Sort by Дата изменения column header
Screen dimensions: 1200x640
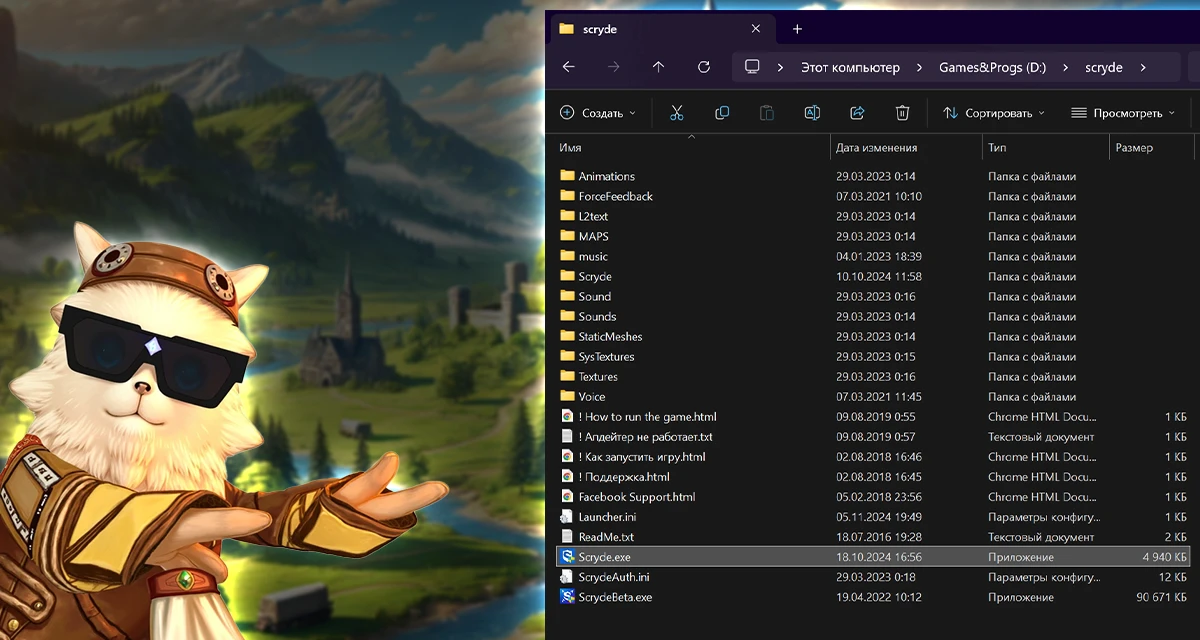pyautogui.click(x=877, y=148)
